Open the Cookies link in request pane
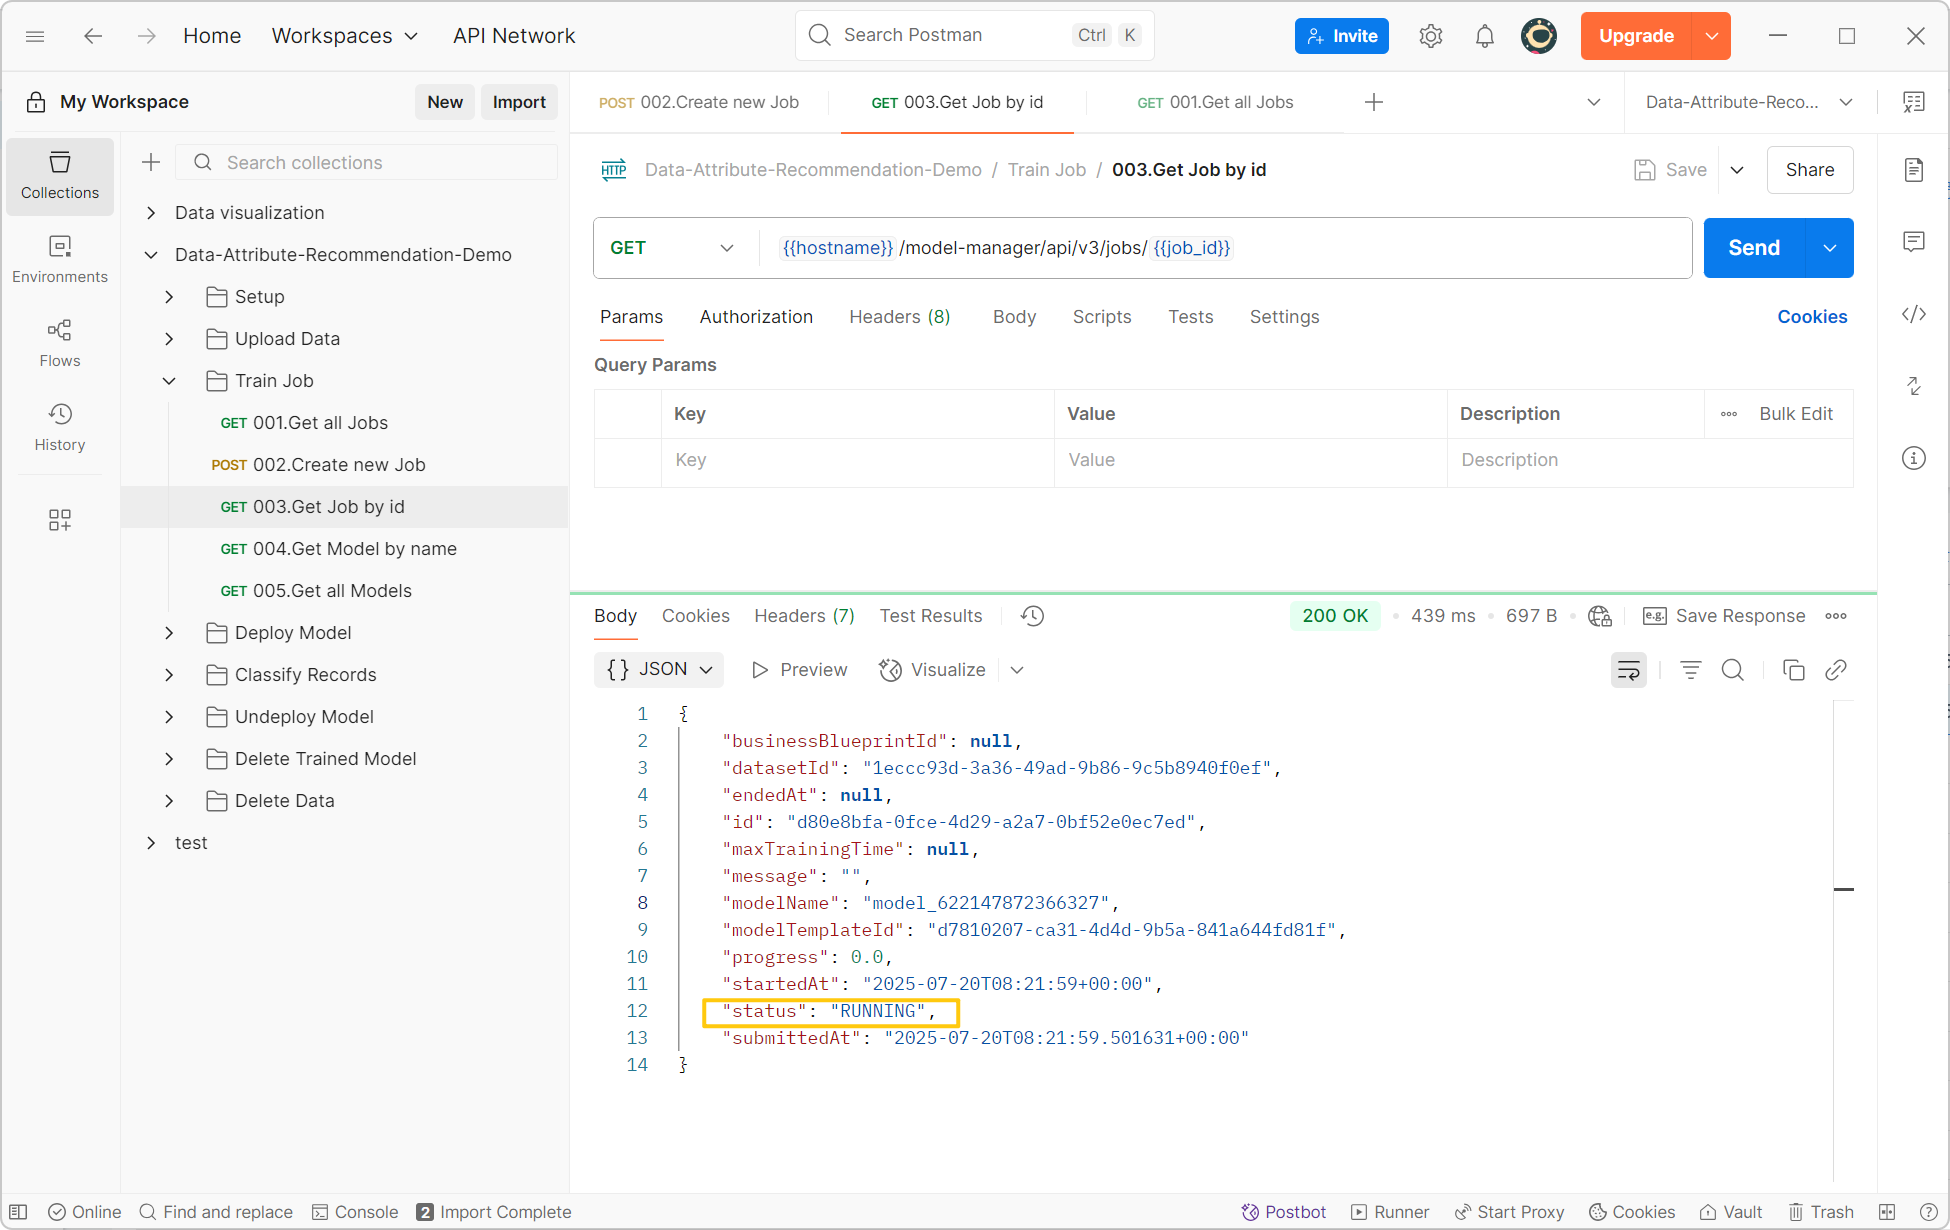The width and height of the screenshot is (1950, 1230). 1812,317
